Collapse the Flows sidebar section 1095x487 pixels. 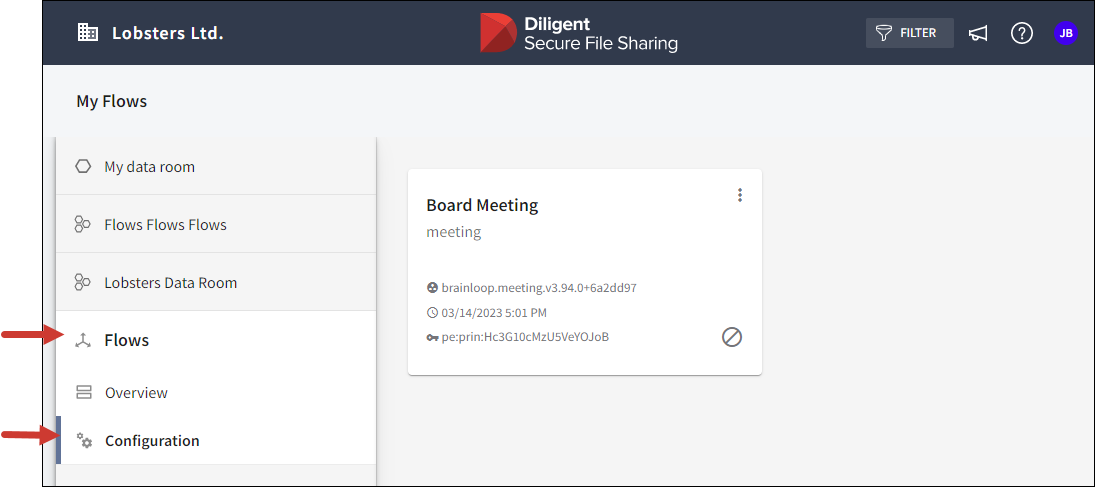click(126, 341)
